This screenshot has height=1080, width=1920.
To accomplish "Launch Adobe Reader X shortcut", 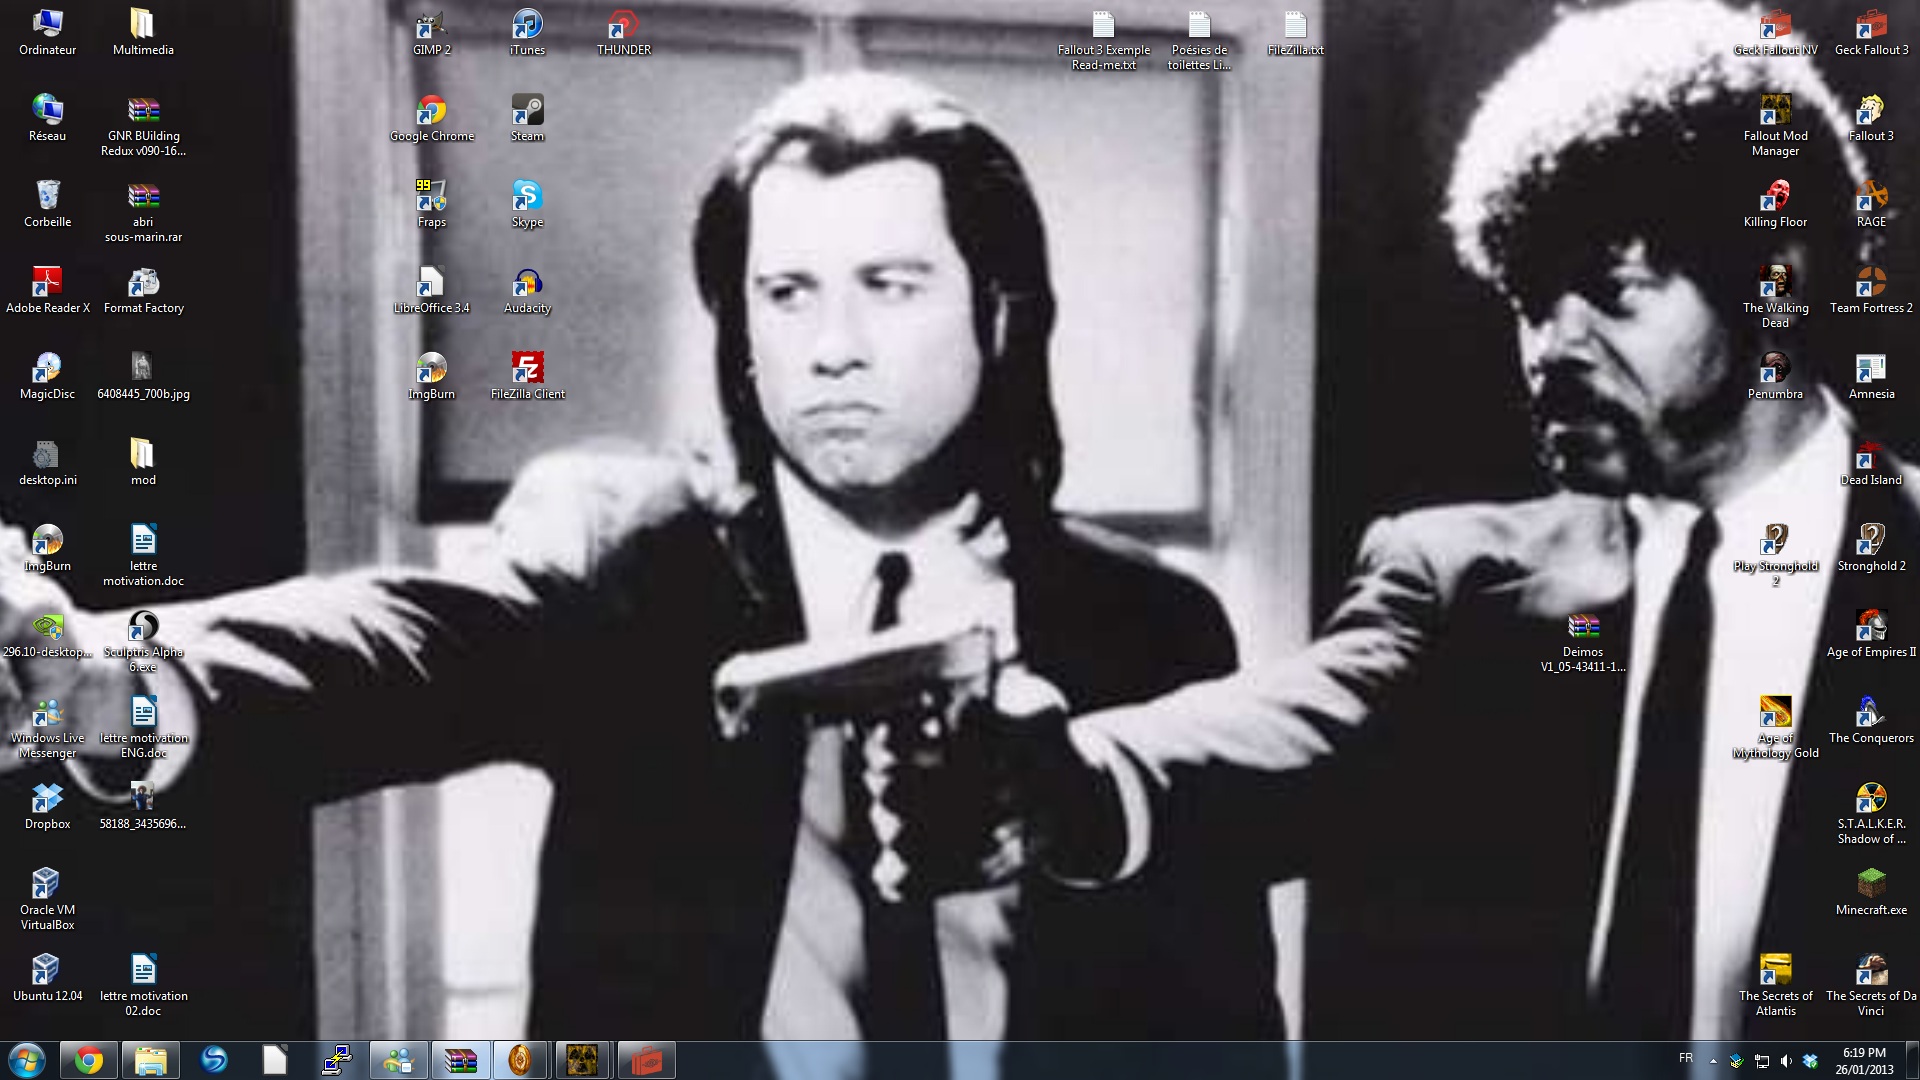I will pyautogui.click(x=47, y=290).
